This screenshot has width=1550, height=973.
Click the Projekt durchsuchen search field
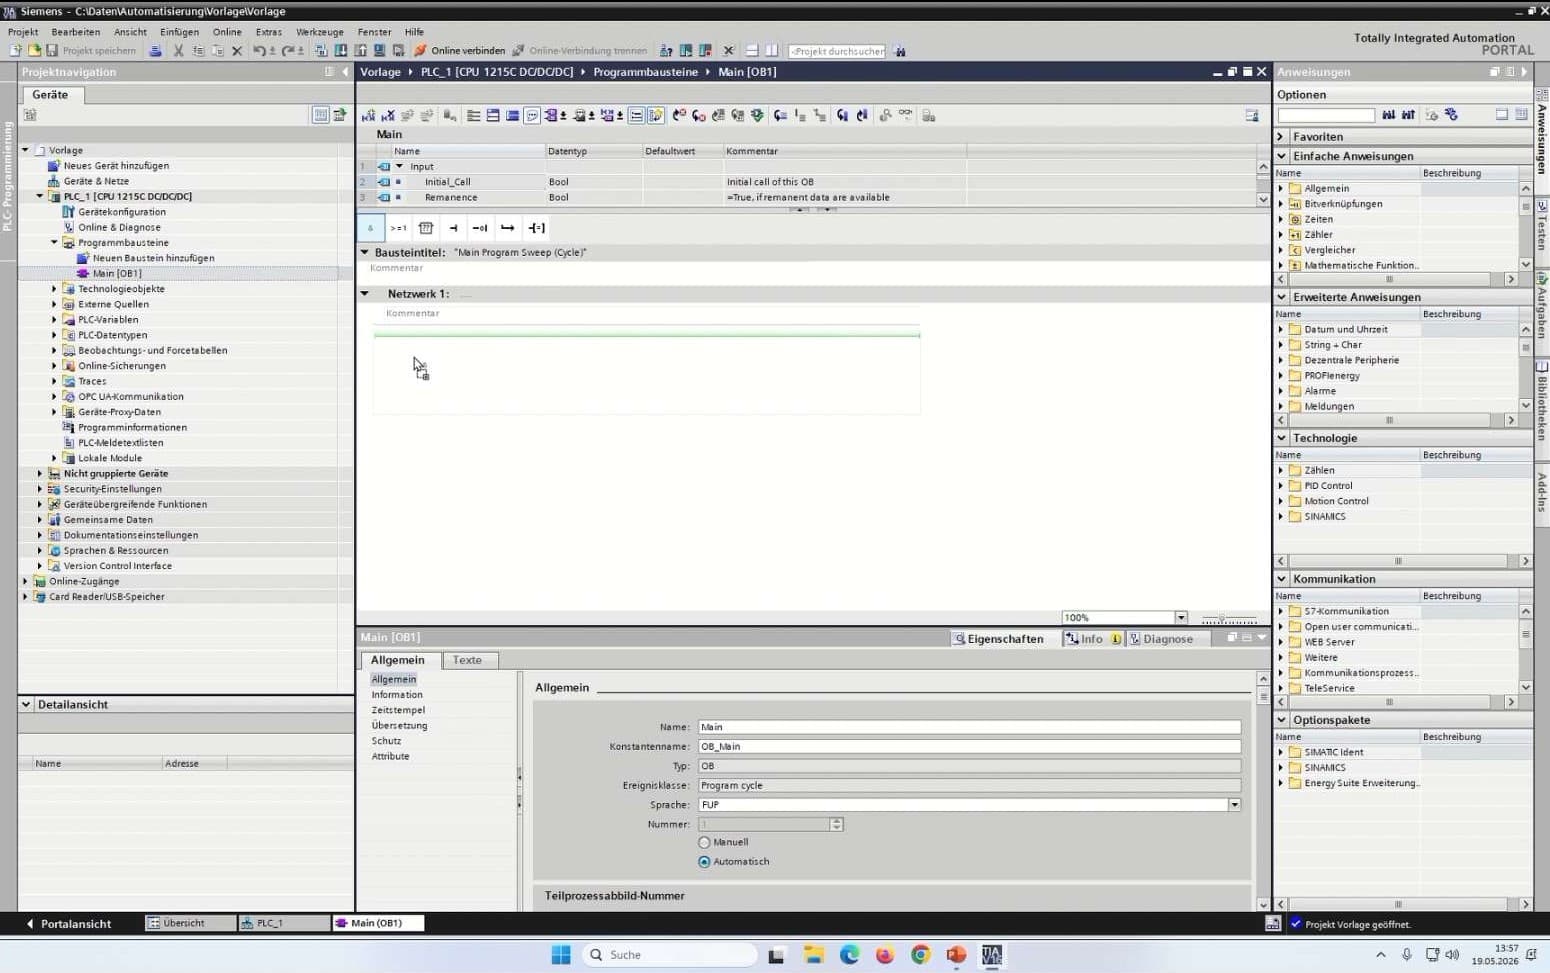(837, 51)
